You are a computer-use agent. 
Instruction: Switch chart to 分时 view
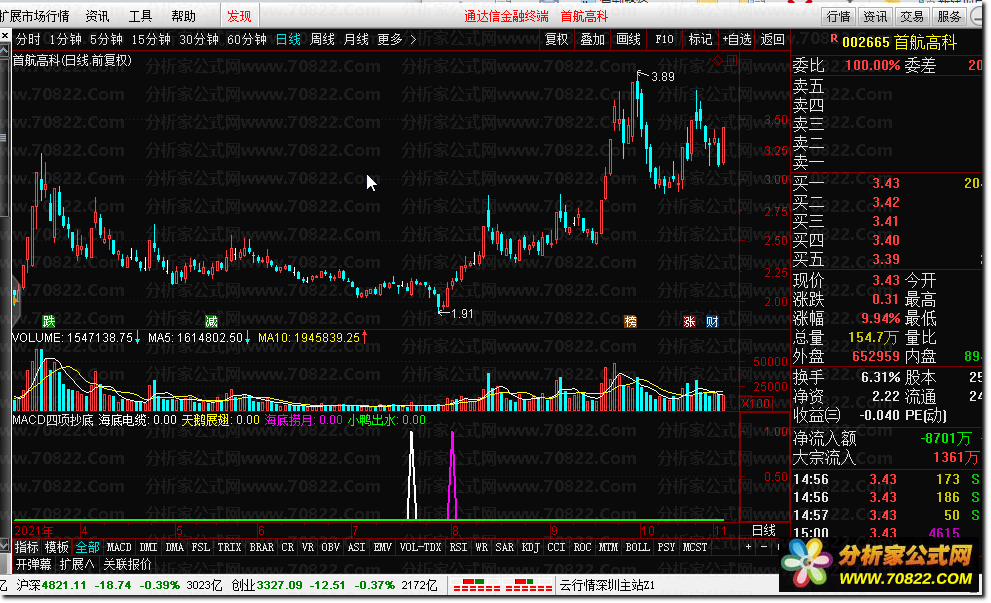click(28, 39)
